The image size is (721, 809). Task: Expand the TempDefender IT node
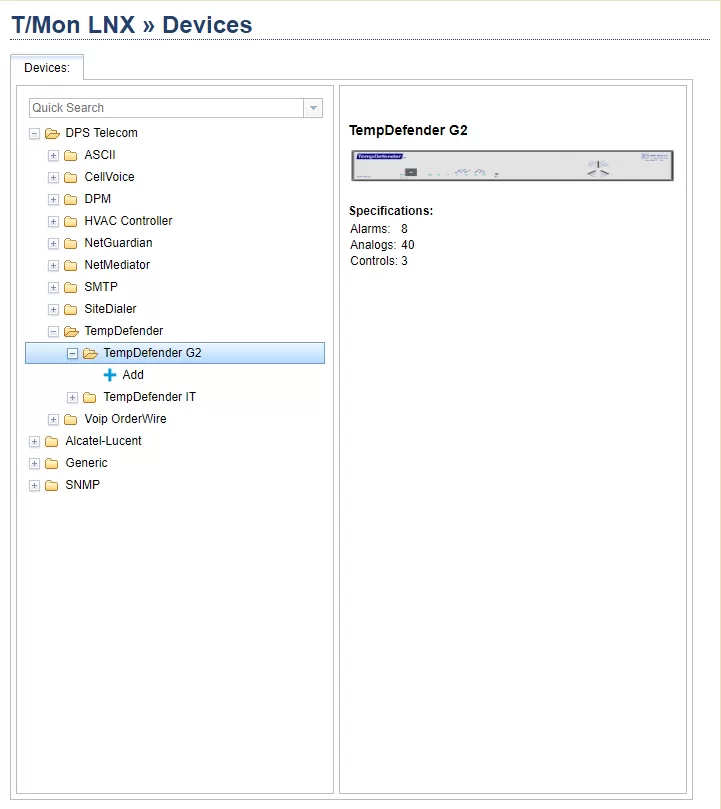click(x=73, y=397)
